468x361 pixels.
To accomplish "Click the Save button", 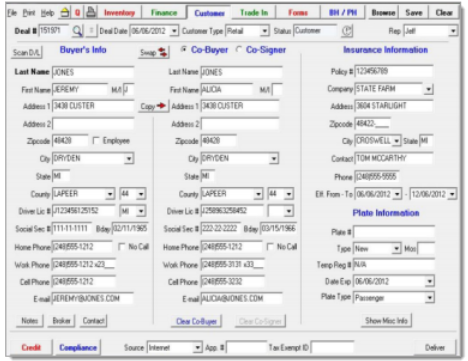I will pos(414,13).
